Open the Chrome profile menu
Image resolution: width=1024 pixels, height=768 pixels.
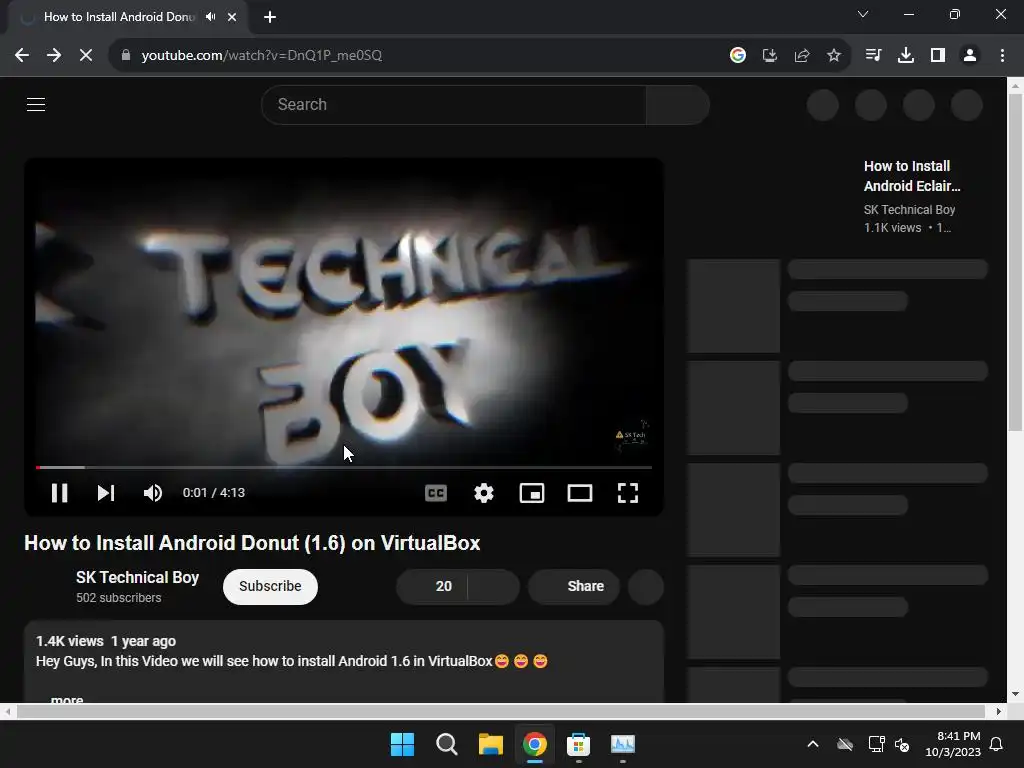[x=970, y=56]
